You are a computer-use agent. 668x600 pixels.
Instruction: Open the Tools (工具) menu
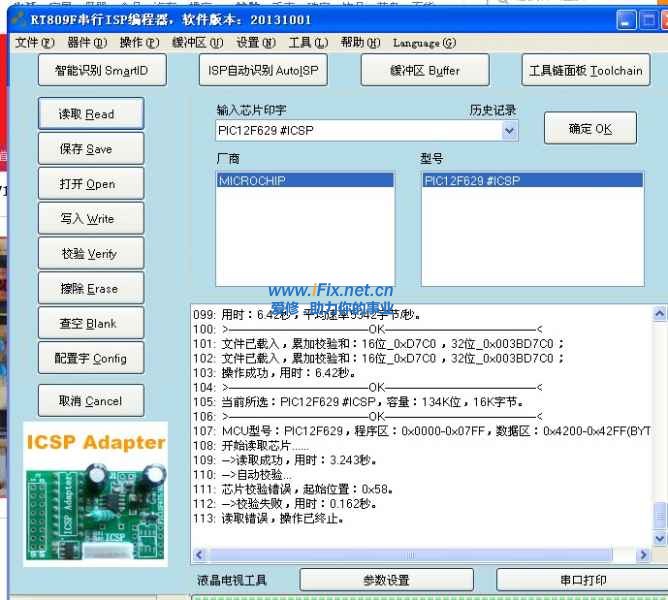[307, 43]
